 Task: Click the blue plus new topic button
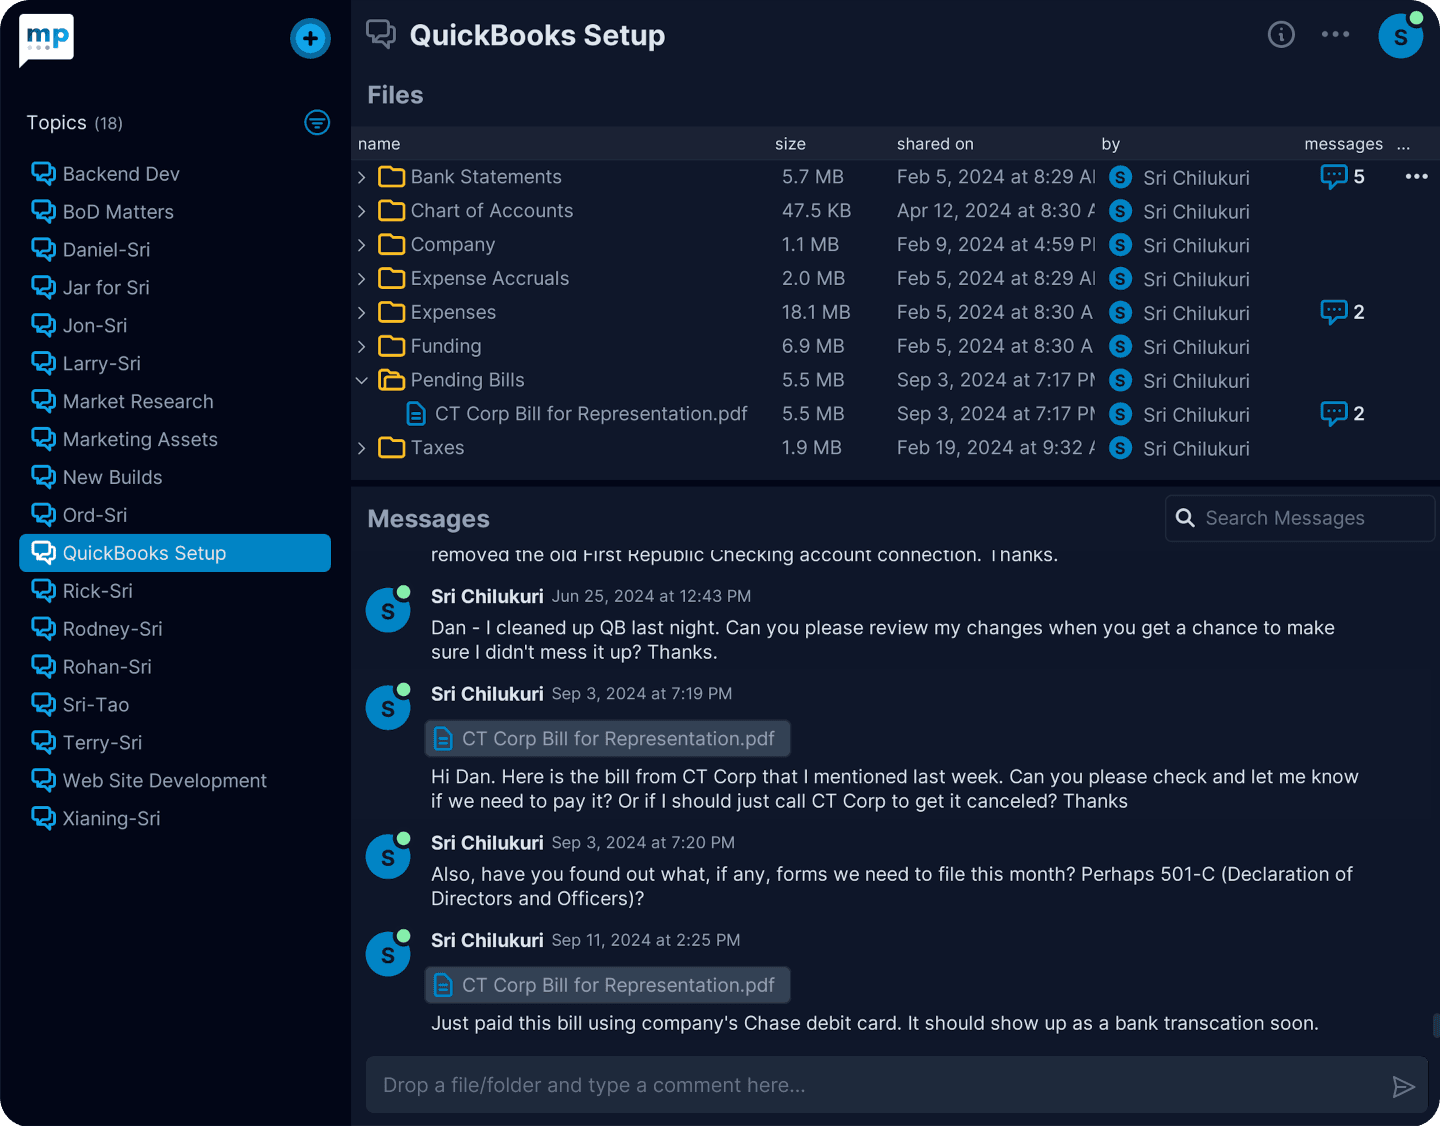310,39
